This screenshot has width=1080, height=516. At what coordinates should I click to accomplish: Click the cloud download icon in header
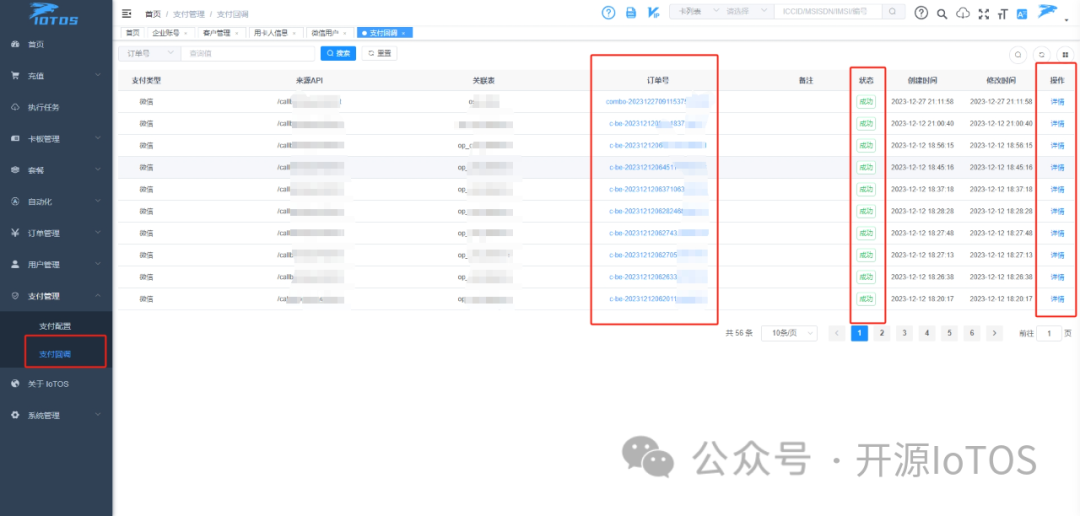[x=964, y=13]
